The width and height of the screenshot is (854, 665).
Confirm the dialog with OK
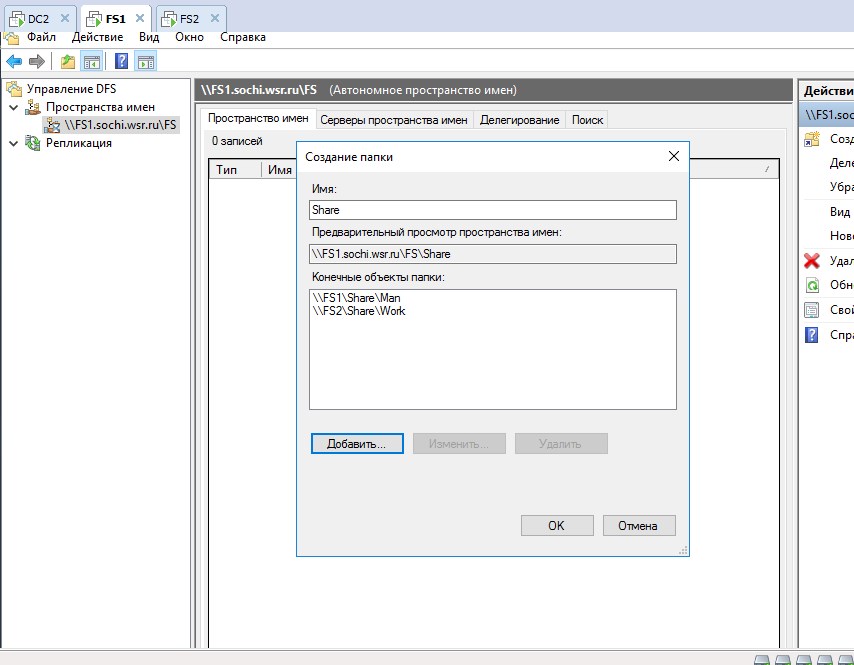(x=557, y=526)
